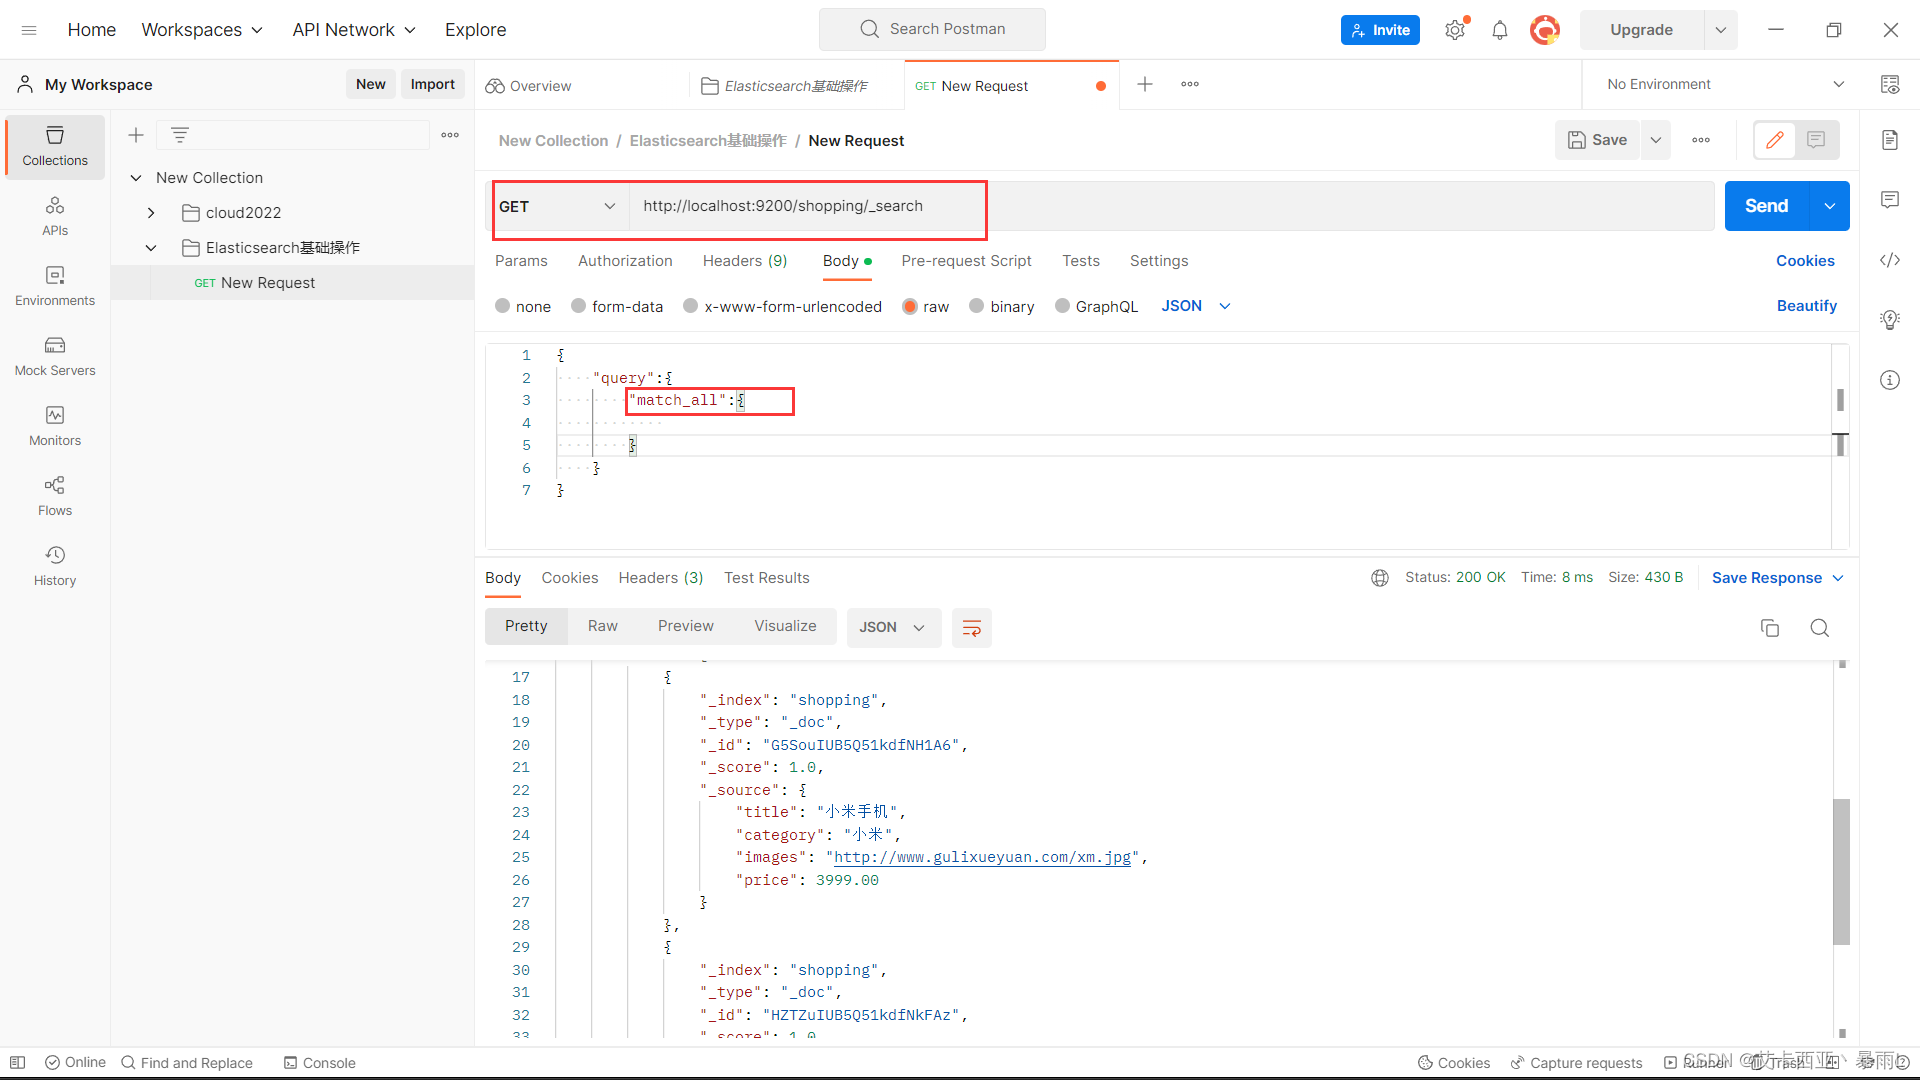Click the gulixueyuan image URL link
This screenshot has height=1080, width=1920.
[x=981, y=857]
